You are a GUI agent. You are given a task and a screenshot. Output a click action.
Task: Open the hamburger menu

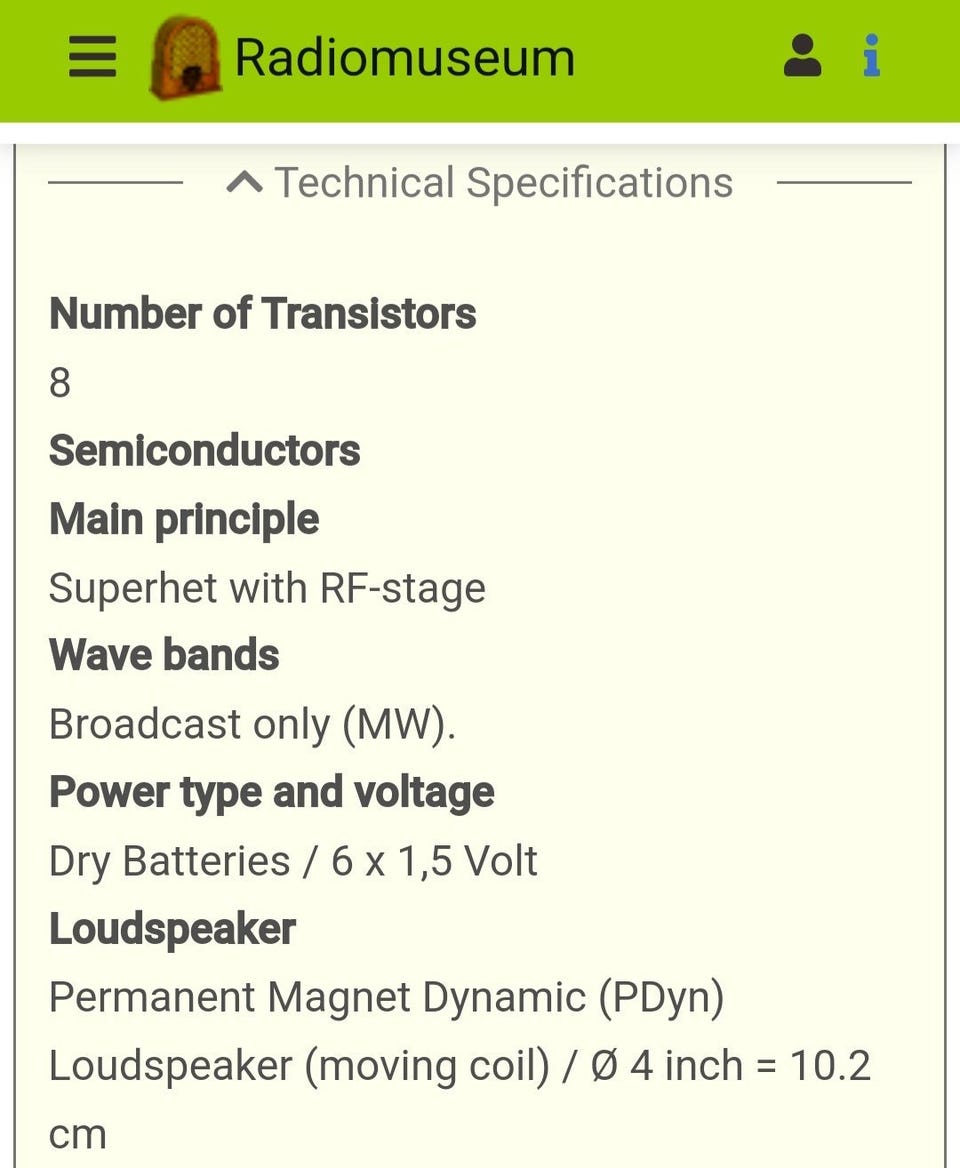point(92,56)
